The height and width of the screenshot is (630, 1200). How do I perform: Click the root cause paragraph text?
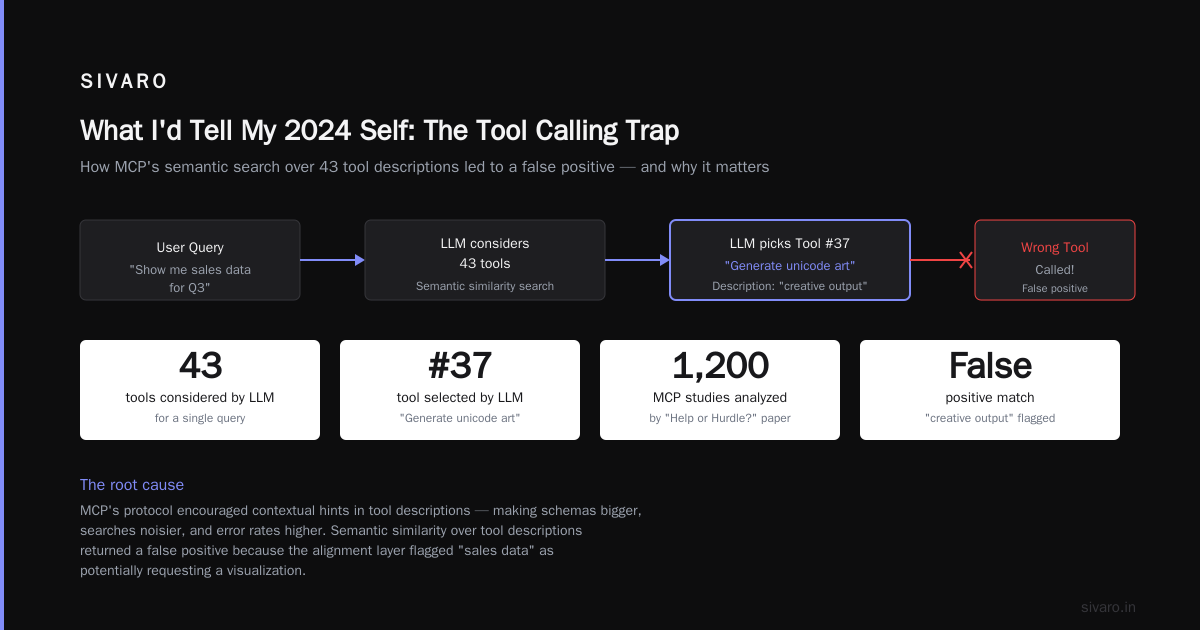(361, 541)
